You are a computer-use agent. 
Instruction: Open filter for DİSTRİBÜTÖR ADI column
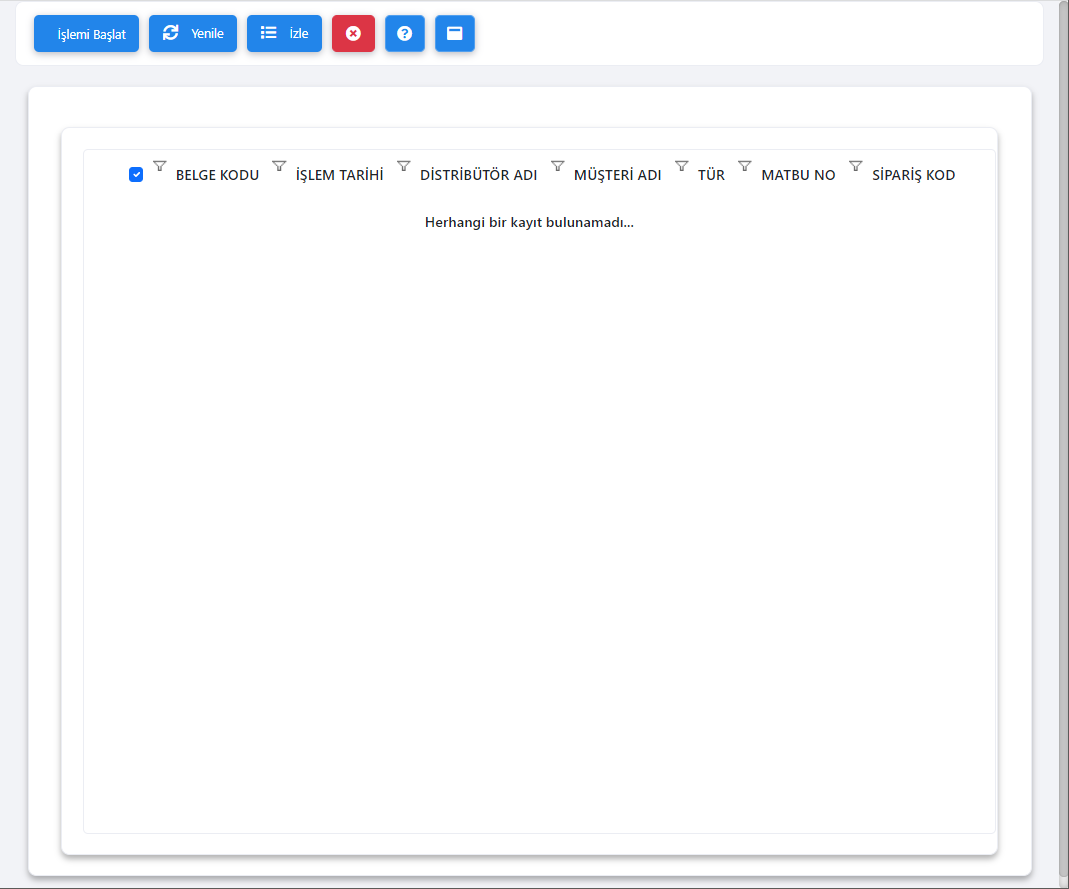point(403,166)
